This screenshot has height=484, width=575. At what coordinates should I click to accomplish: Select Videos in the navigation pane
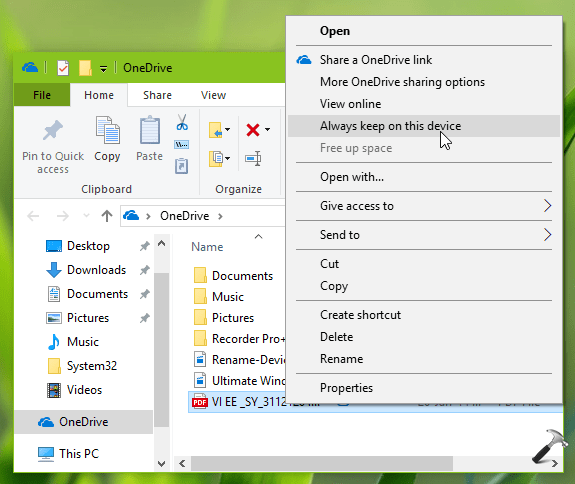[x=84, y=390]
